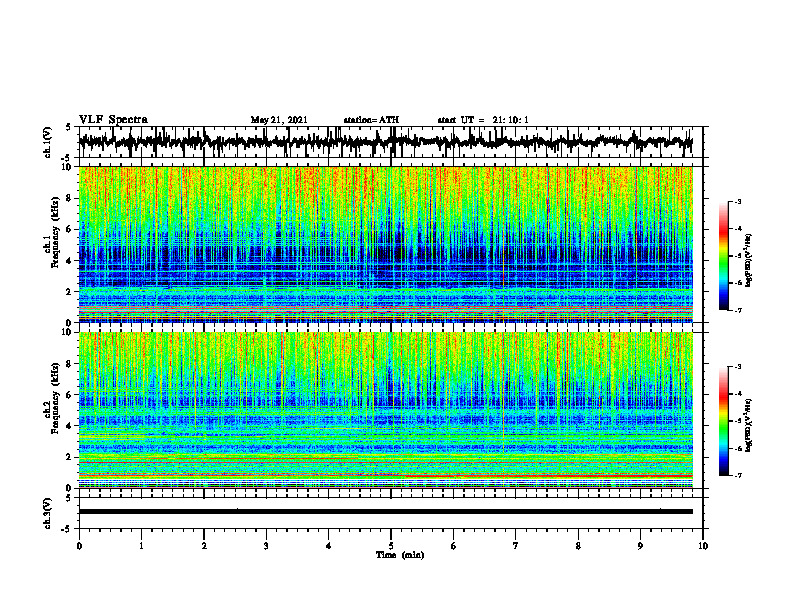Click time axis tick label '0'
This screenshot has height=612, width=792.
79,546
